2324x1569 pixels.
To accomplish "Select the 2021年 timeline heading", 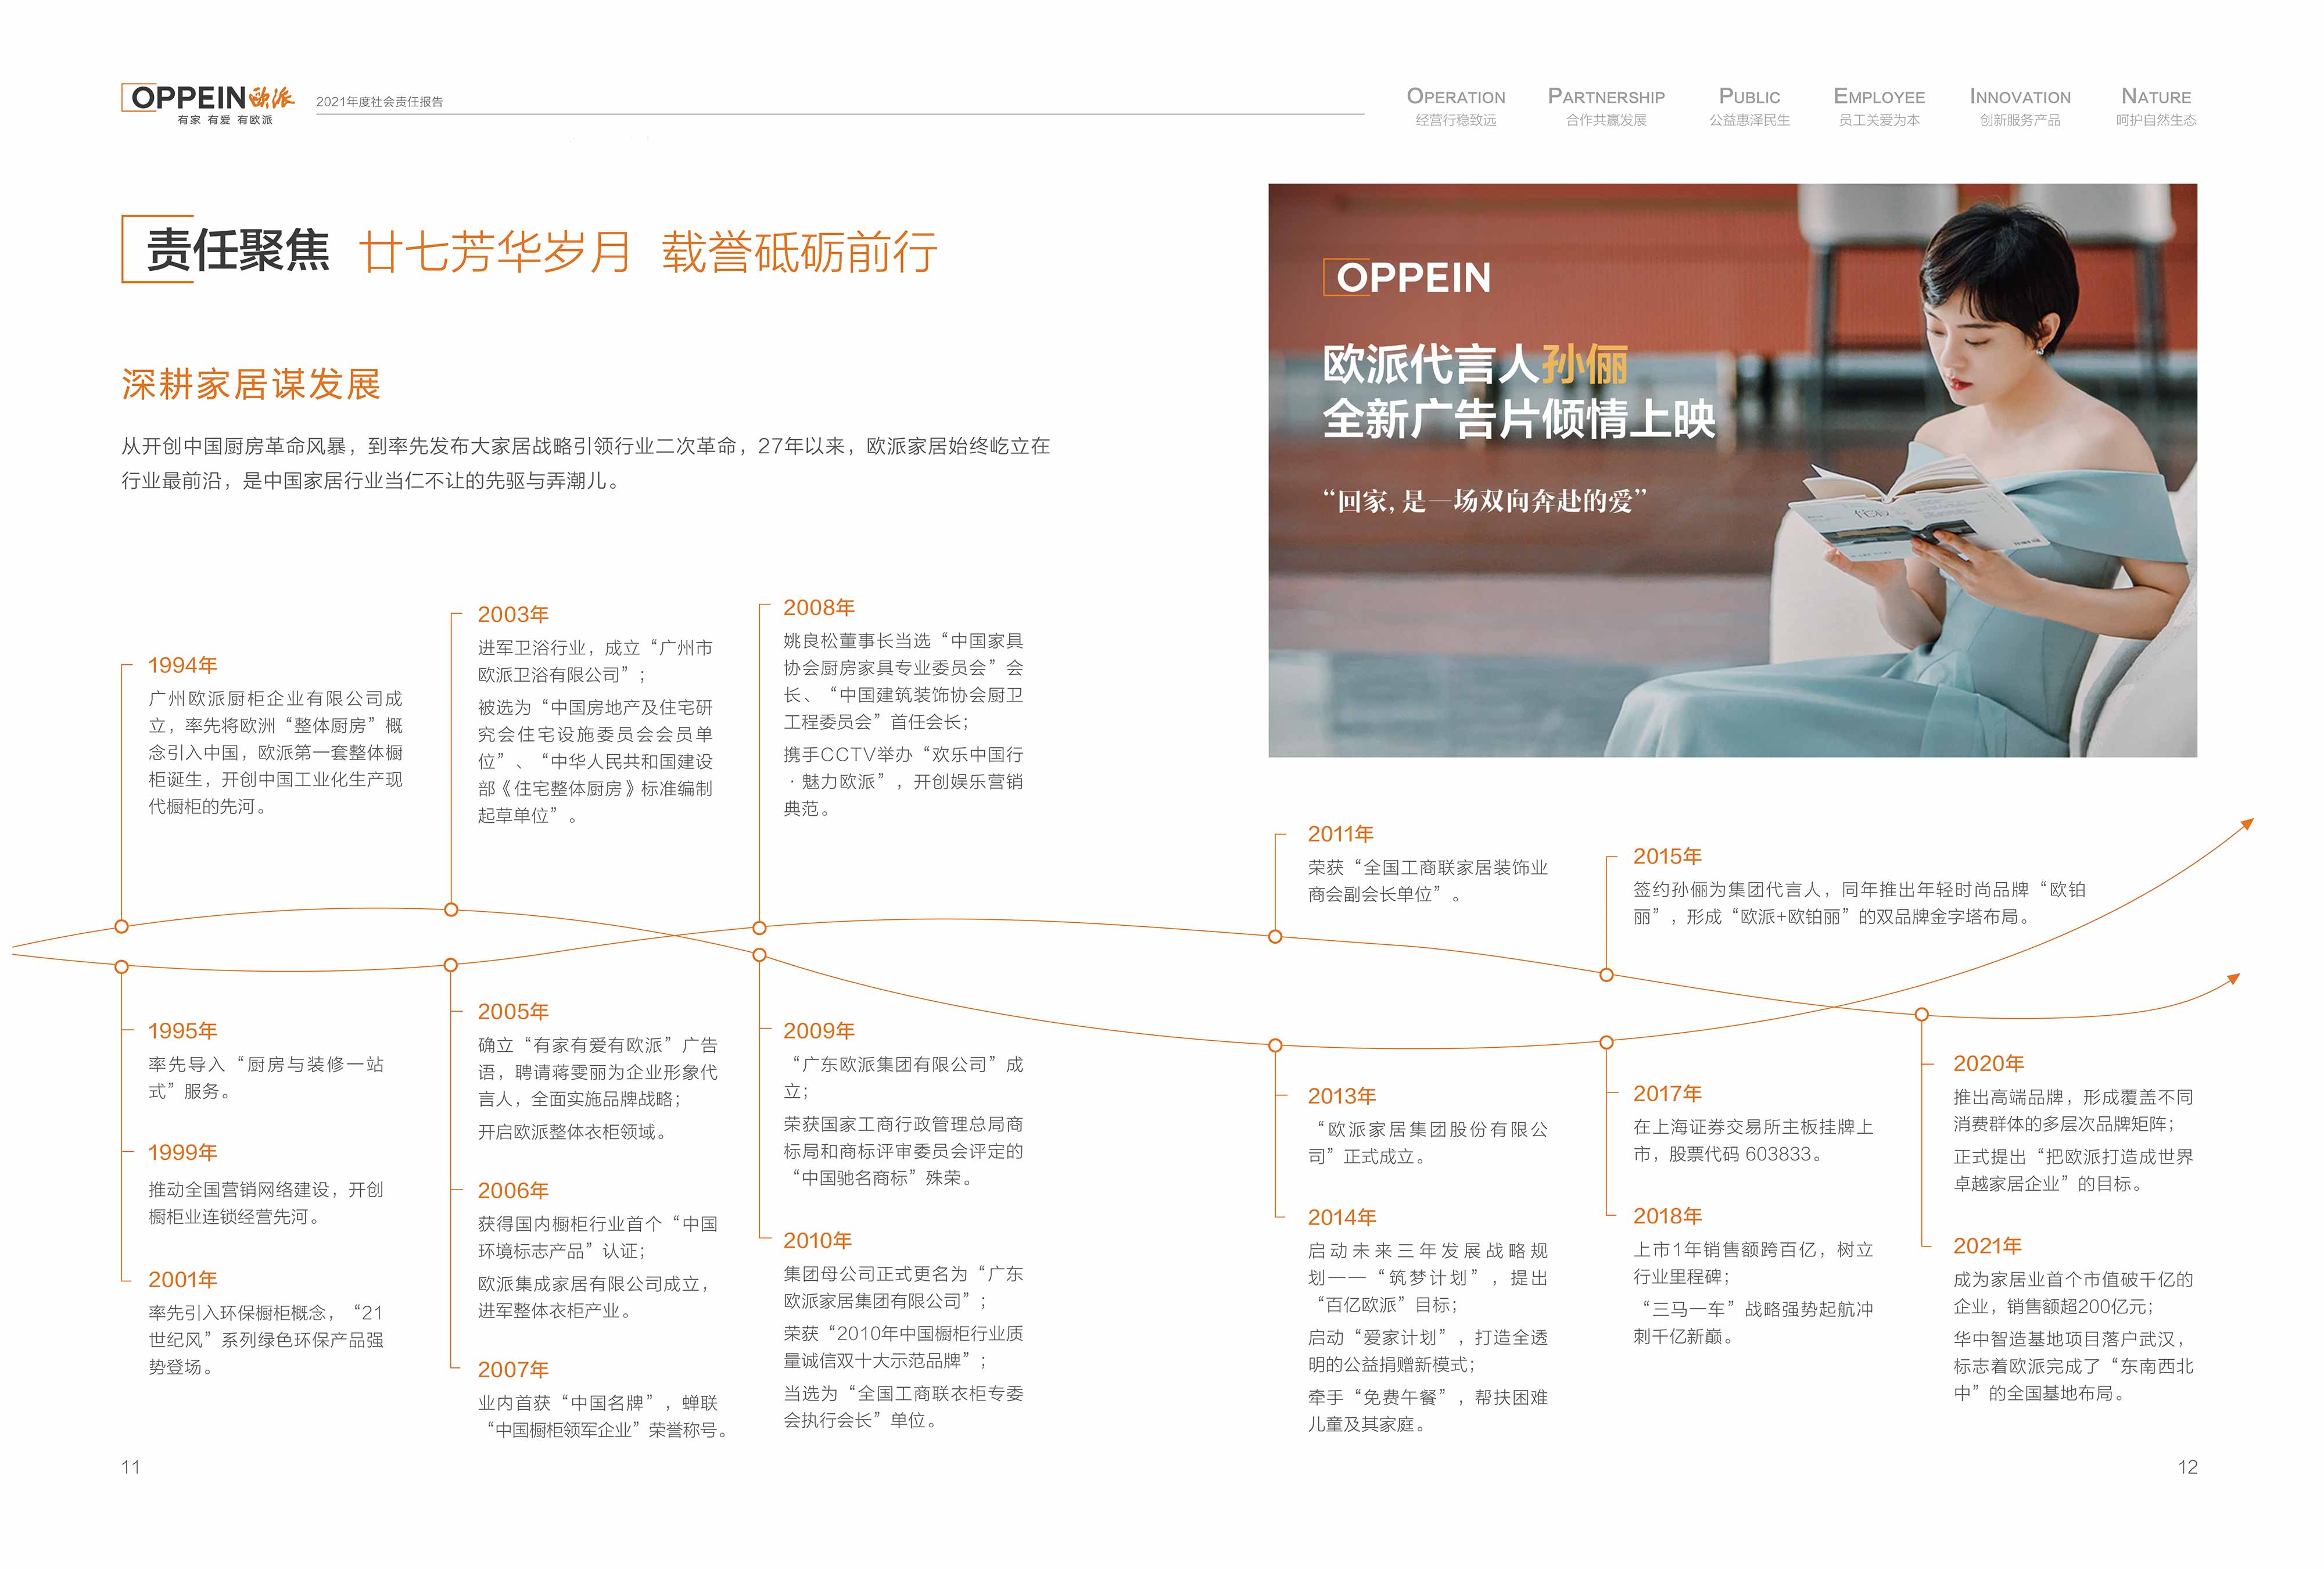I will point(1987,1245).
